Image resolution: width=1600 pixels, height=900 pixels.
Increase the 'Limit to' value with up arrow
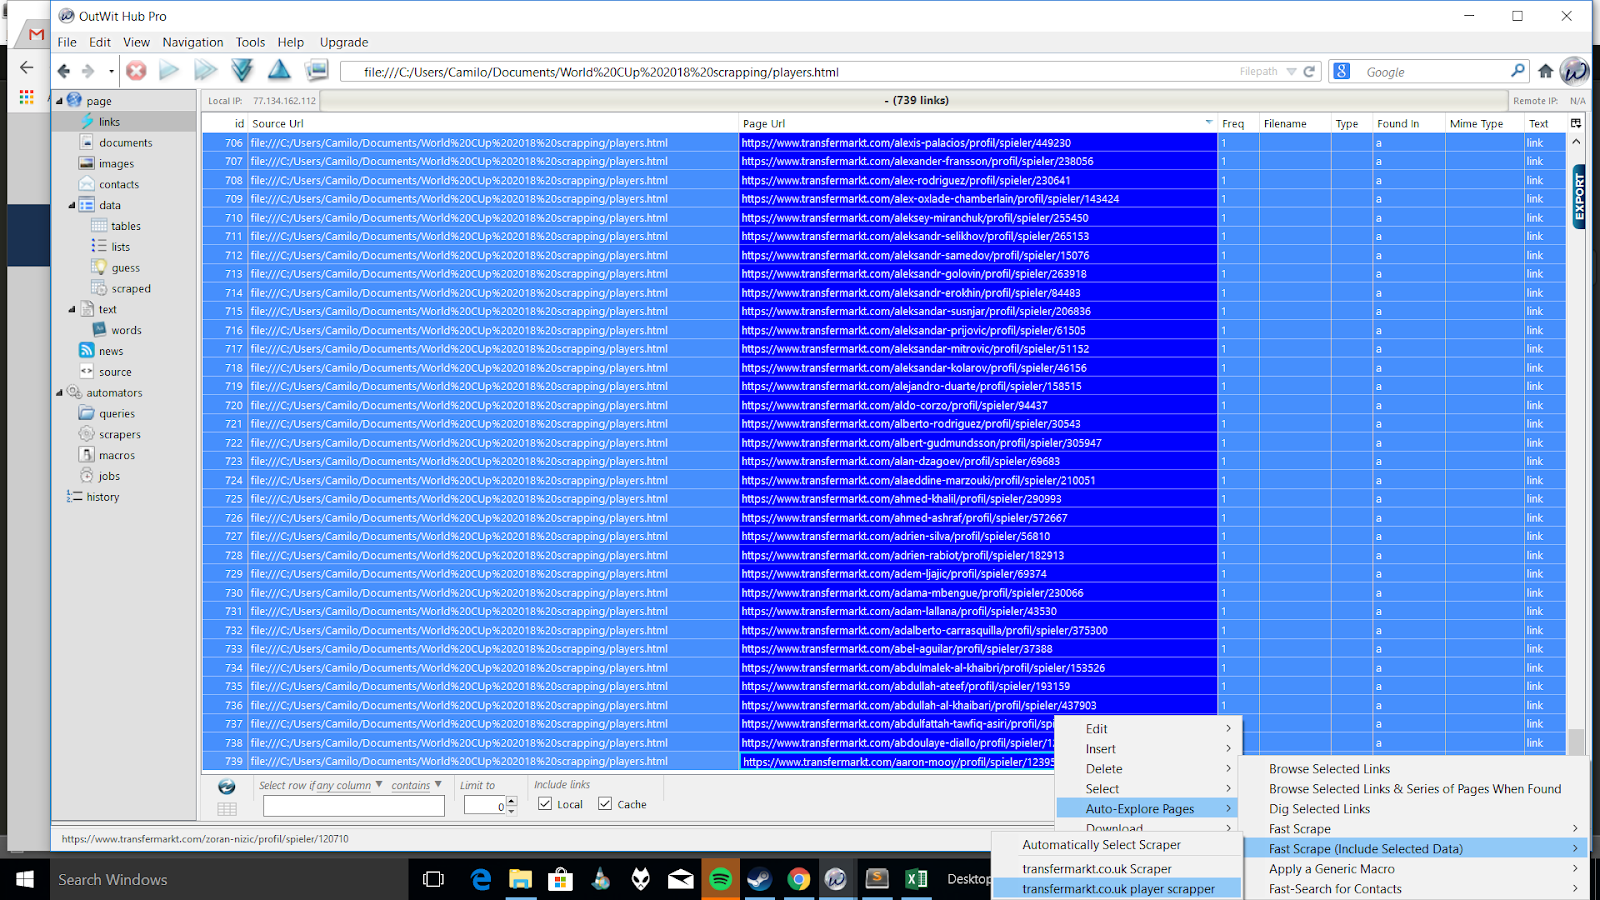coord(511,800)
